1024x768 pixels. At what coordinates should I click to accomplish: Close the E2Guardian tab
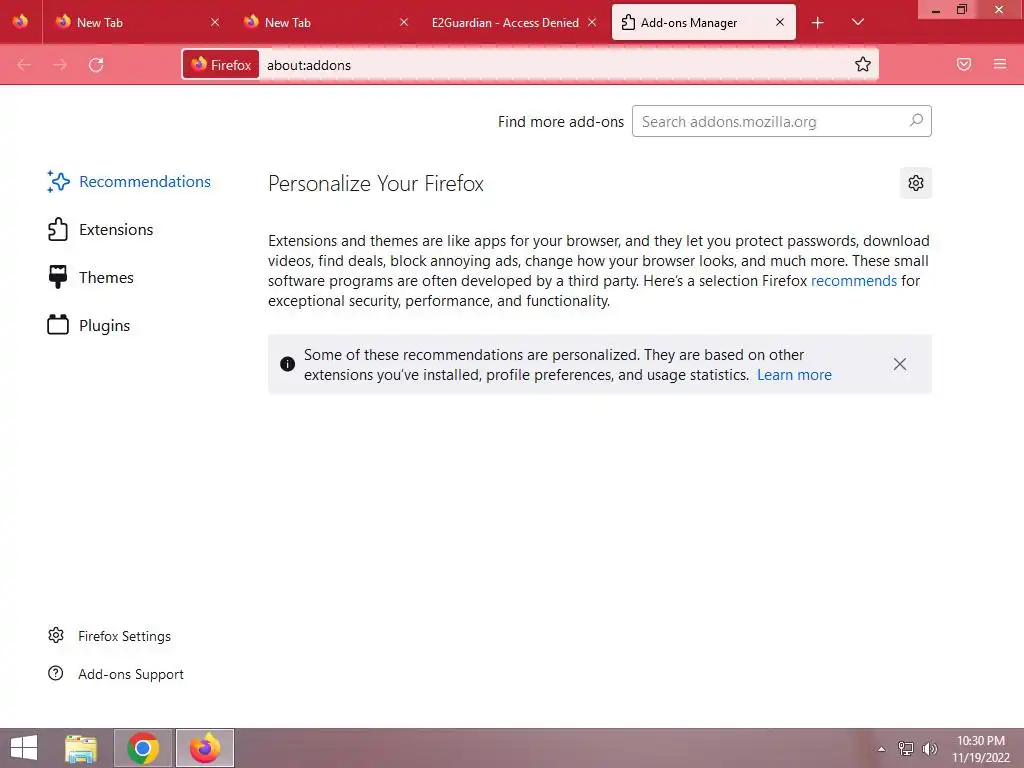(592, 22)
